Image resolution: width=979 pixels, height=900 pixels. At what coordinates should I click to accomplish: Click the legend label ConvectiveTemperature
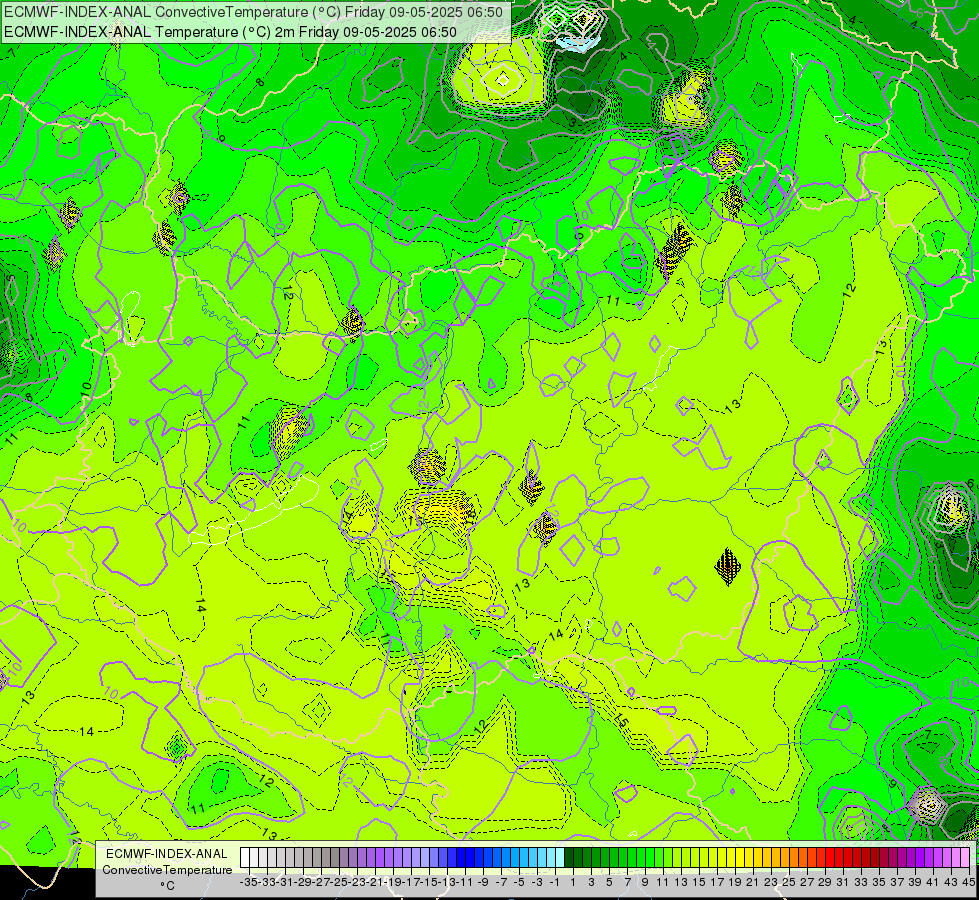tap(167, 870)
